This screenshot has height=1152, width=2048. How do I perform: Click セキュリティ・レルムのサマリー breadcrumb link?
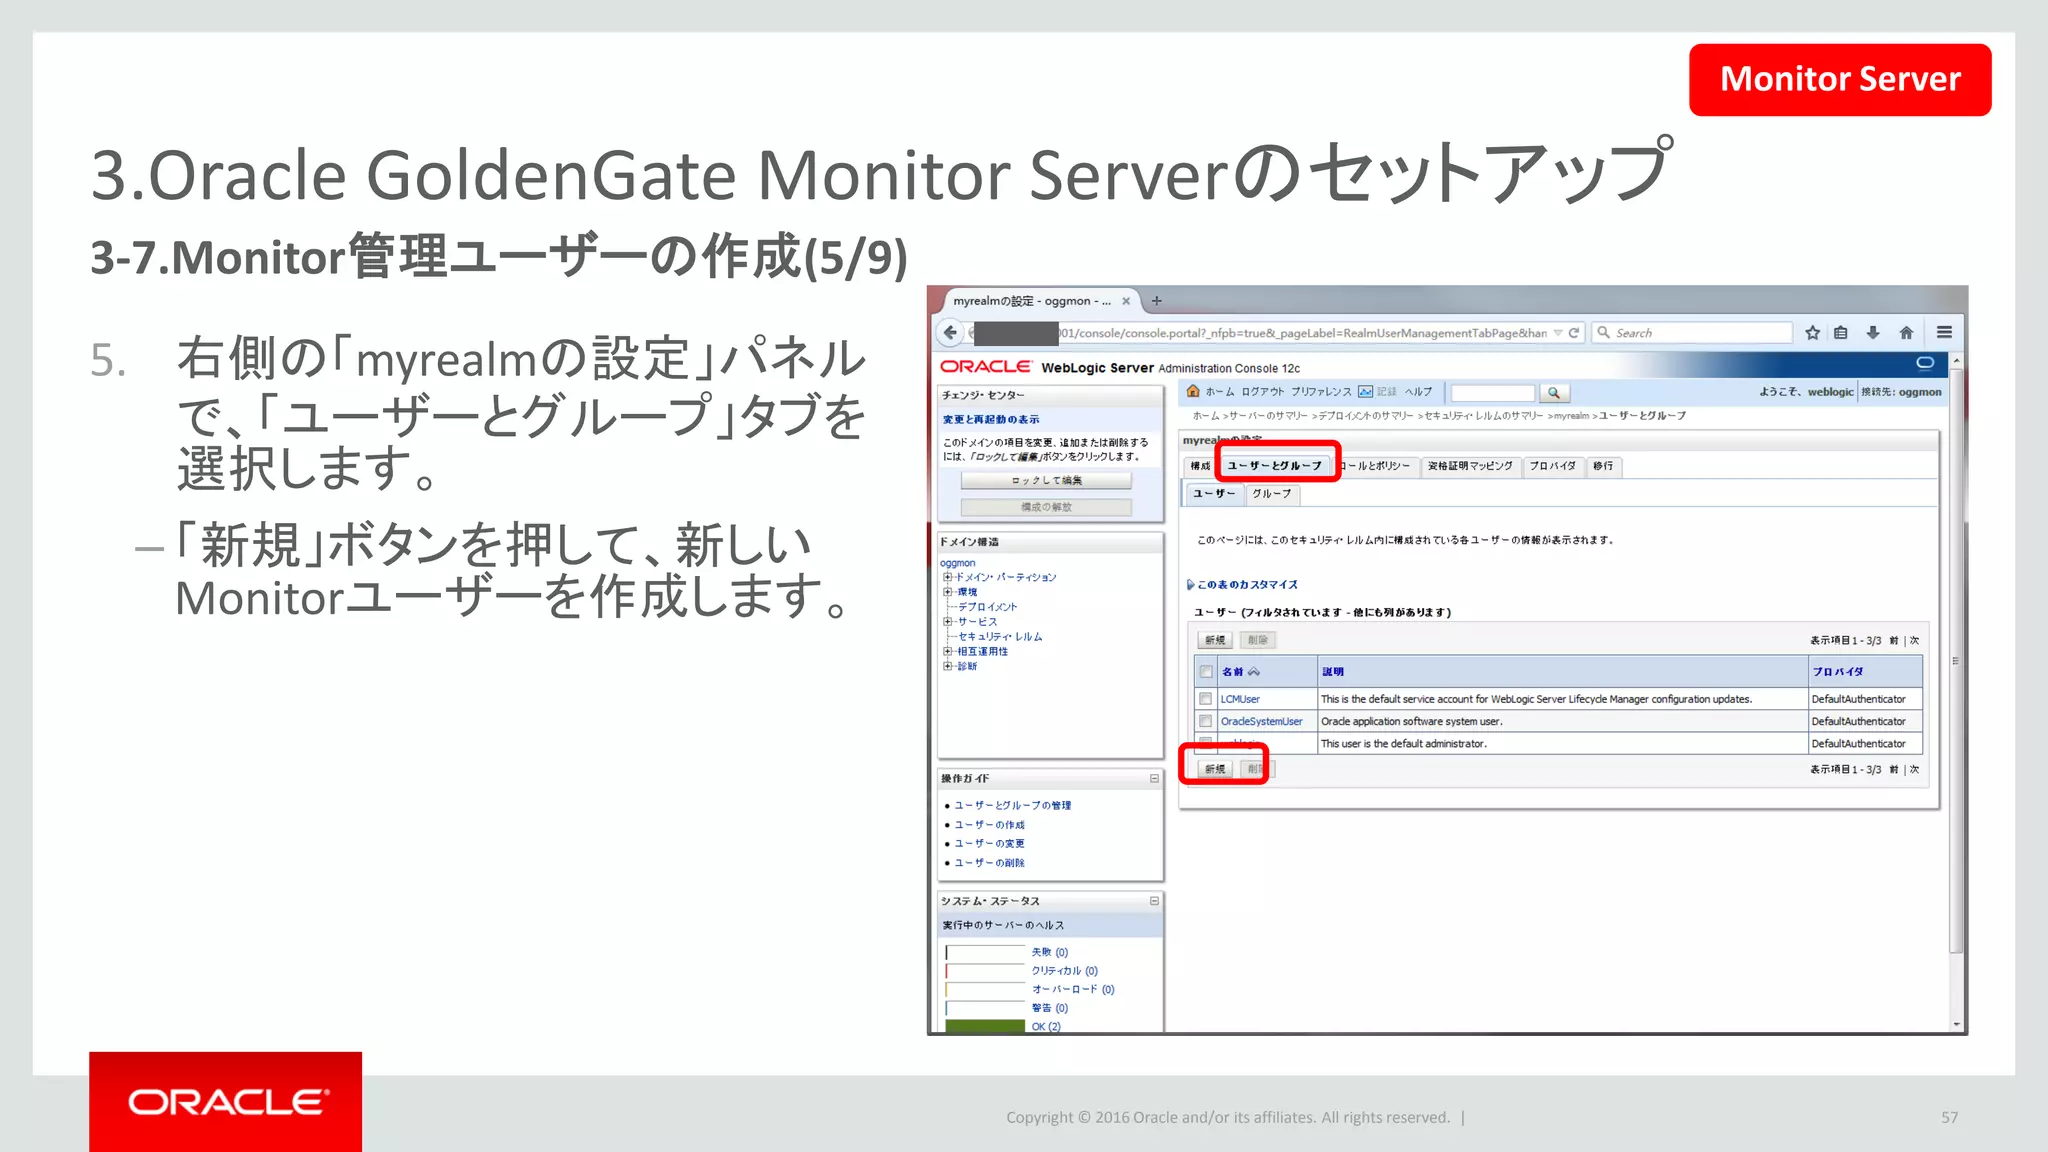(x=1483, y=416)
